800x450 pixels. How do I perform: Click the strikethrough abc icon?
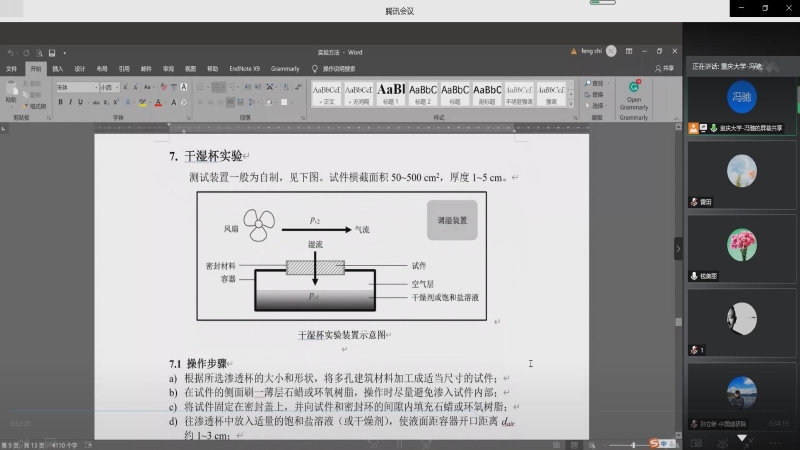(x=96, y=103)
